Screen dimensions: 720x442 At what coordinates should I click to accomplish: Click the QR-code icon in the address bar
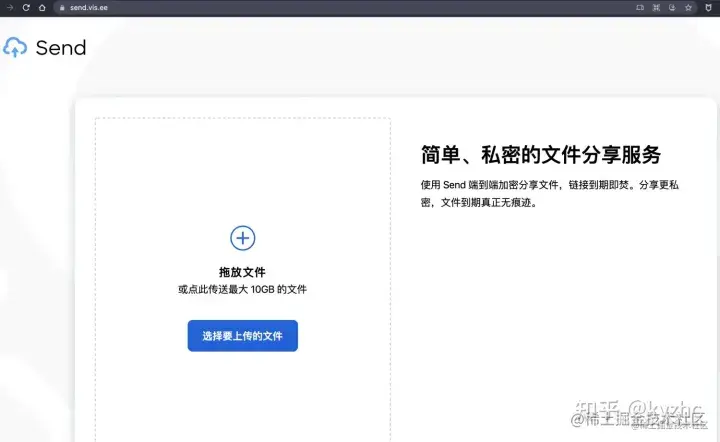pos(656,7)
